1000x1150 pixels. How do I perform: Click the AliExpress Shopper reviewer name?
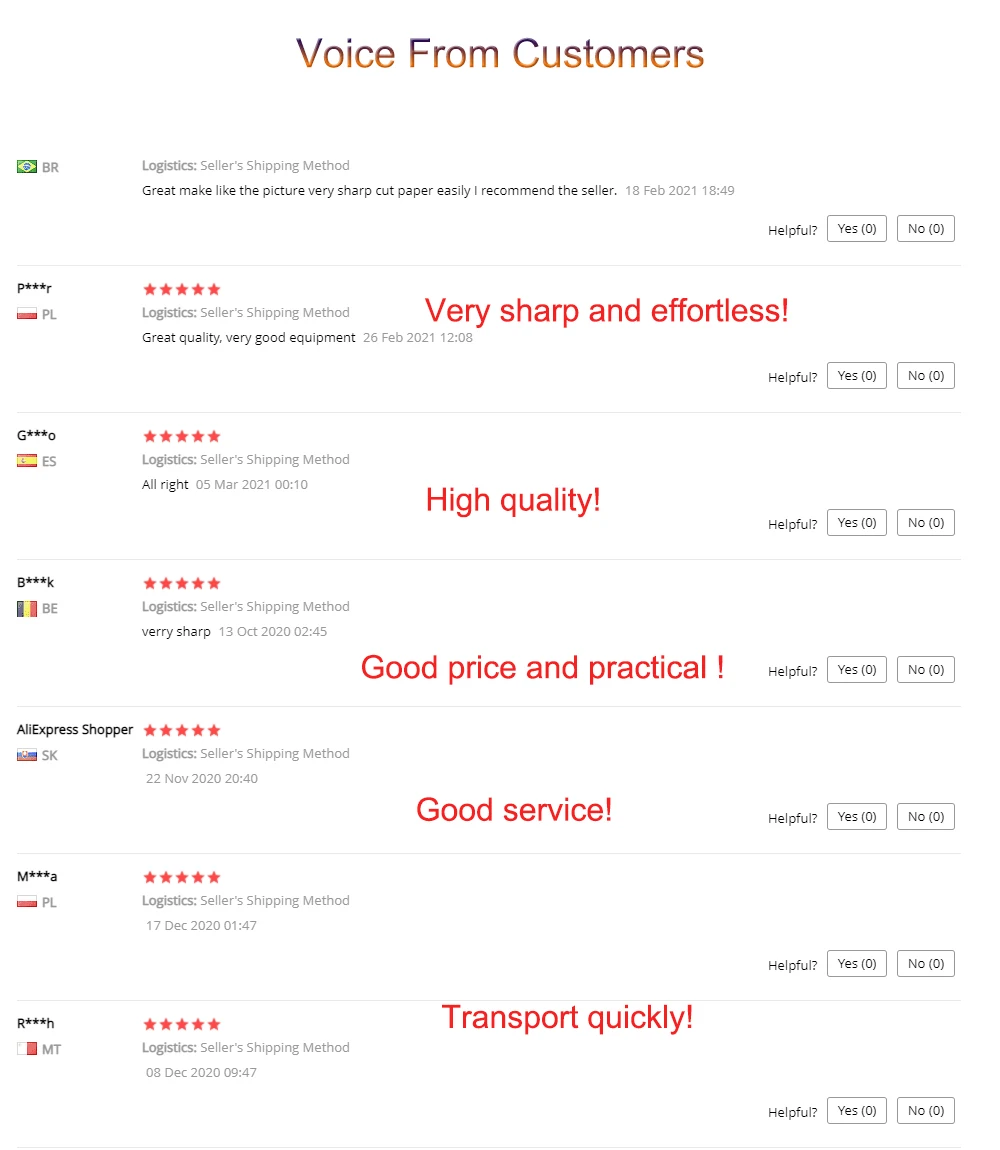tap(75, 730)
